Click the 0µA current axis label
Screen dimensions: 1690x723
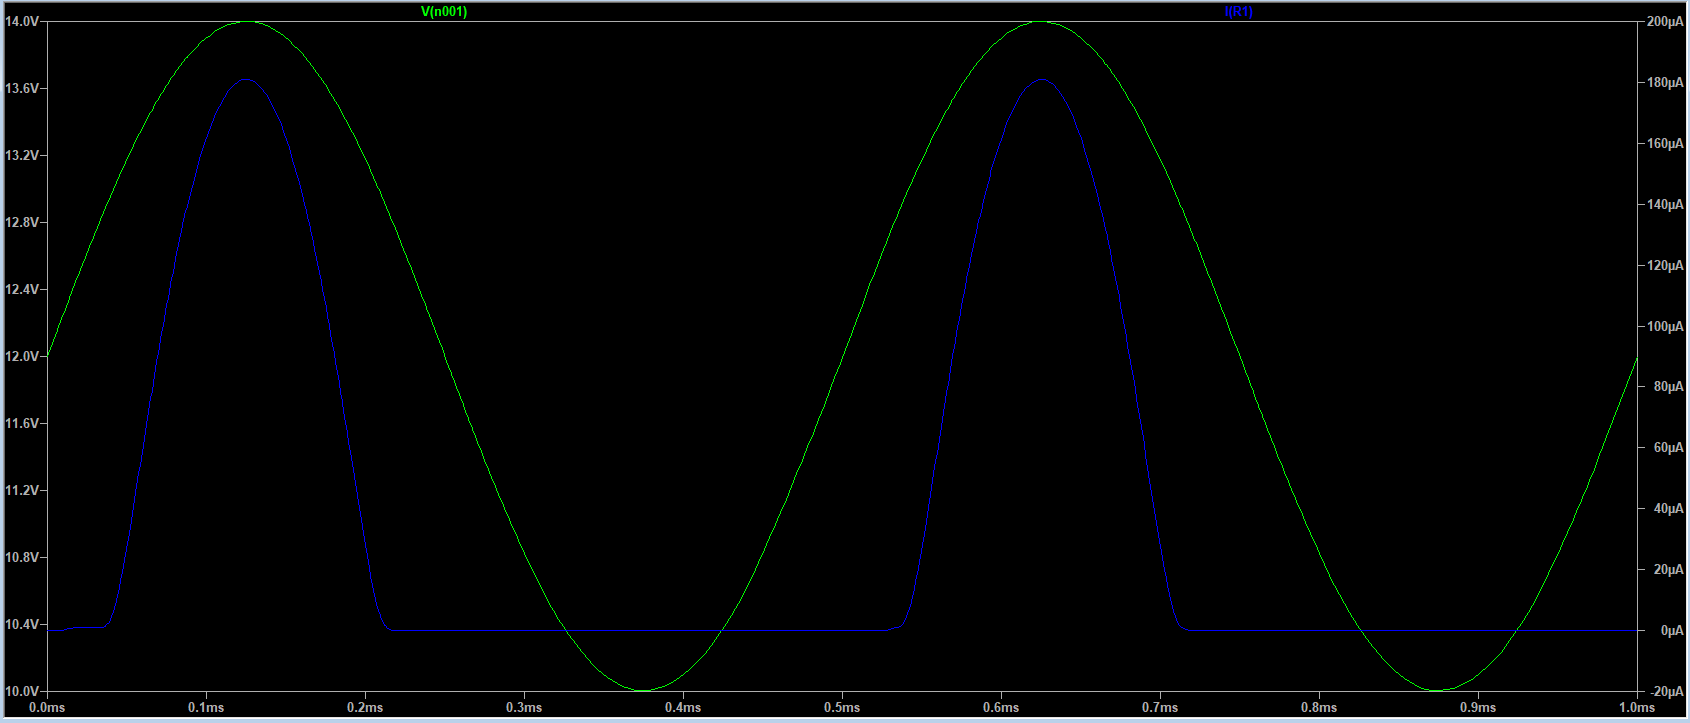[1671, 631]
